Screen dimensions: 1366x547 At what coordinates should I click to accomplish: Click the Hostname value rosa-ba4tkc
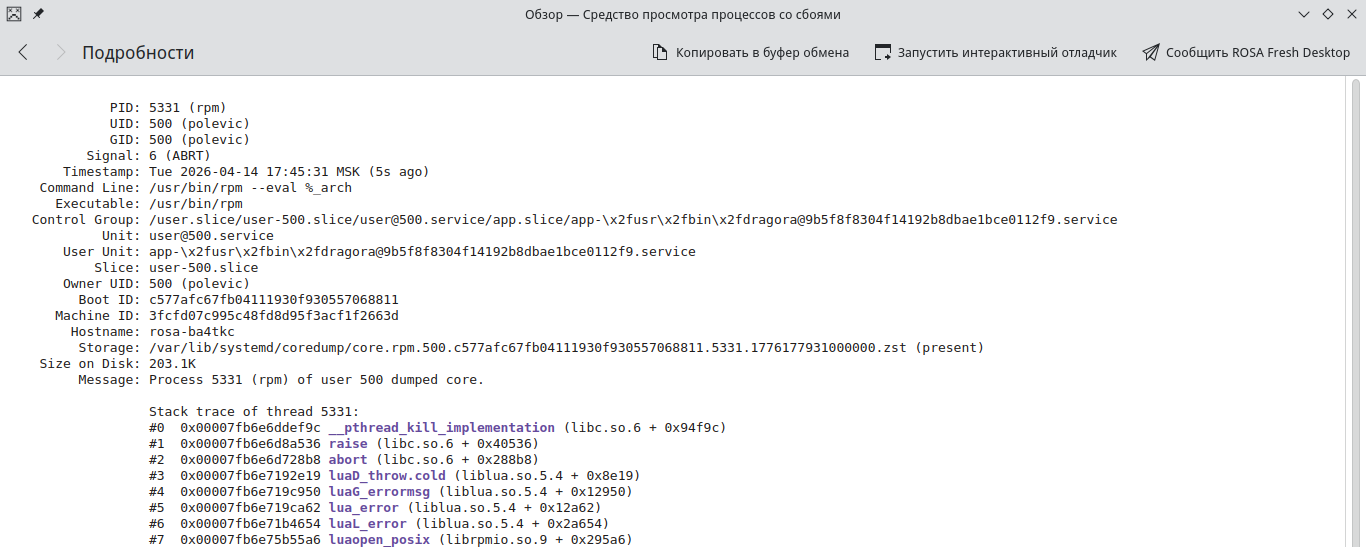[x=192, y=331]
